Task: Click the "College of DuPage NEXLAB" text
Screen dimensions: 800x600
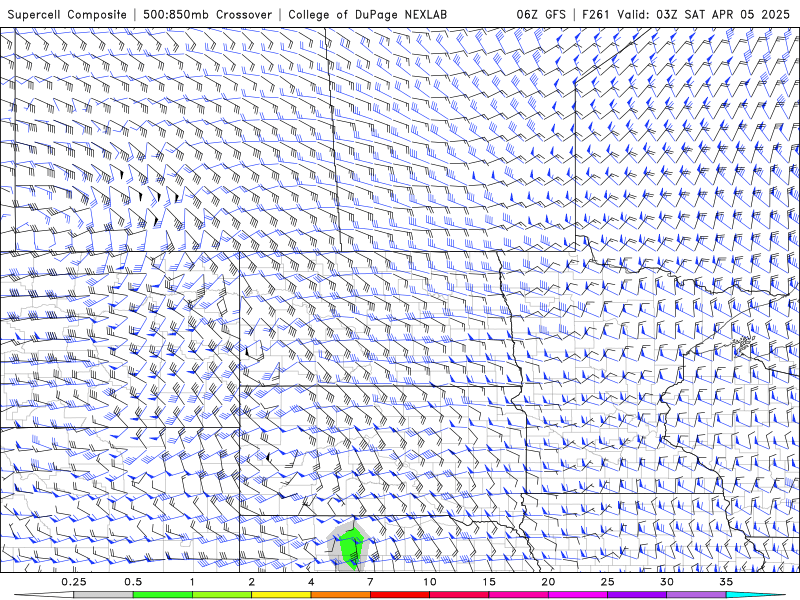Action: (367, 14)
